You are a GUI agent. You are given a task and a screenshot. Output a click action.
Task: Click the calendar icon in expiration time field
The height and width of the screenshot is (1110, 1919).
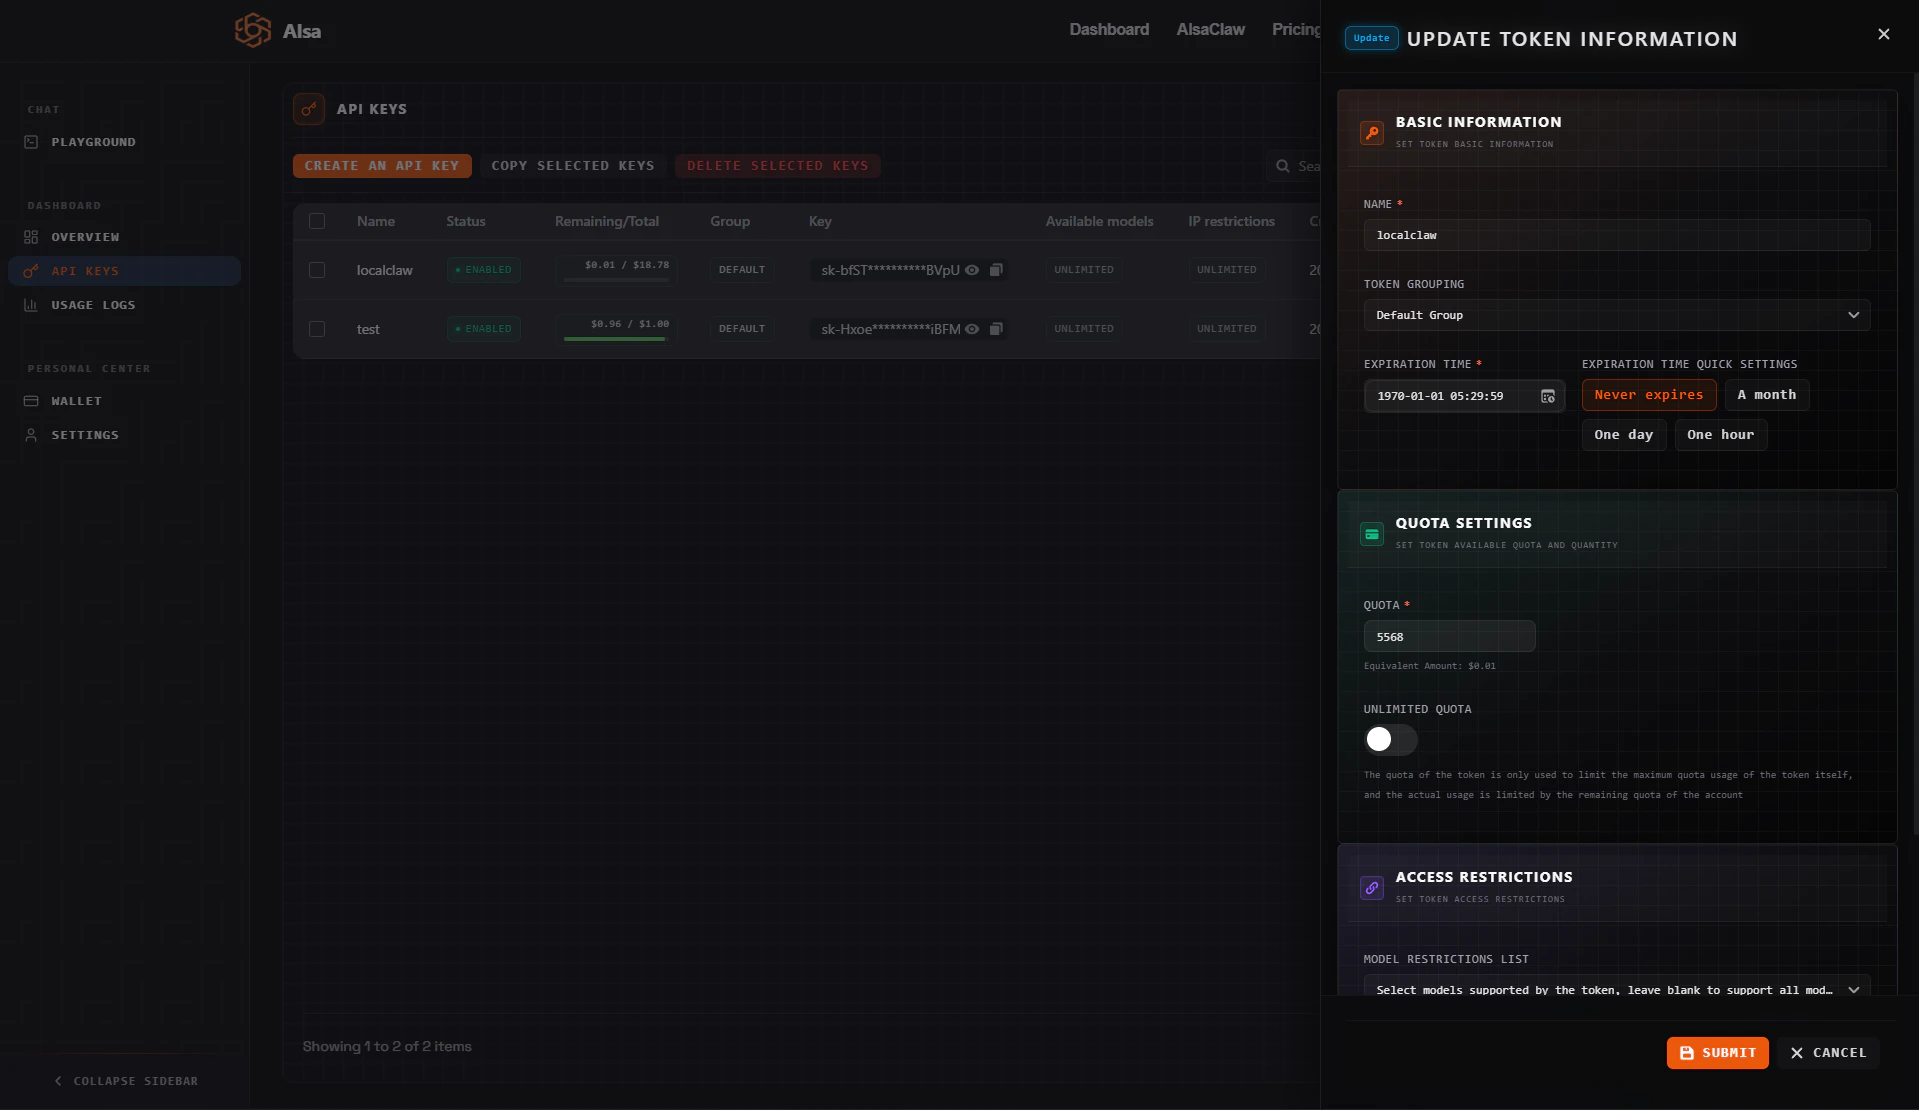[x=1547, y=396]
